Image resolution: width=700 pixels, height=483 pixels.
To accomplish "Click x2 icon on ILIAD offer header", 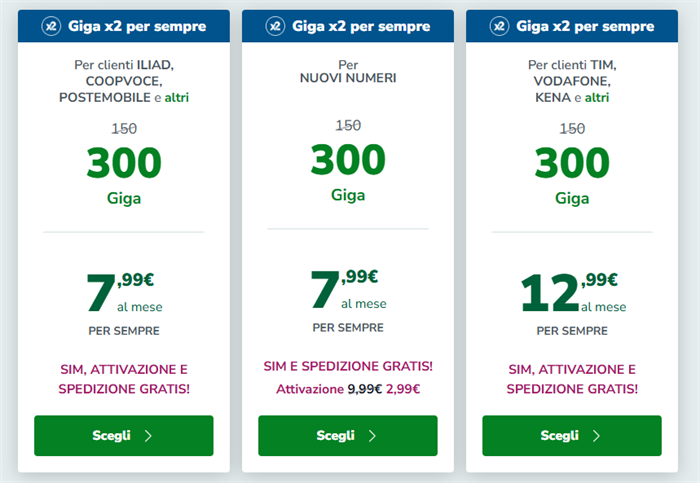I will (x=51, y=26).
